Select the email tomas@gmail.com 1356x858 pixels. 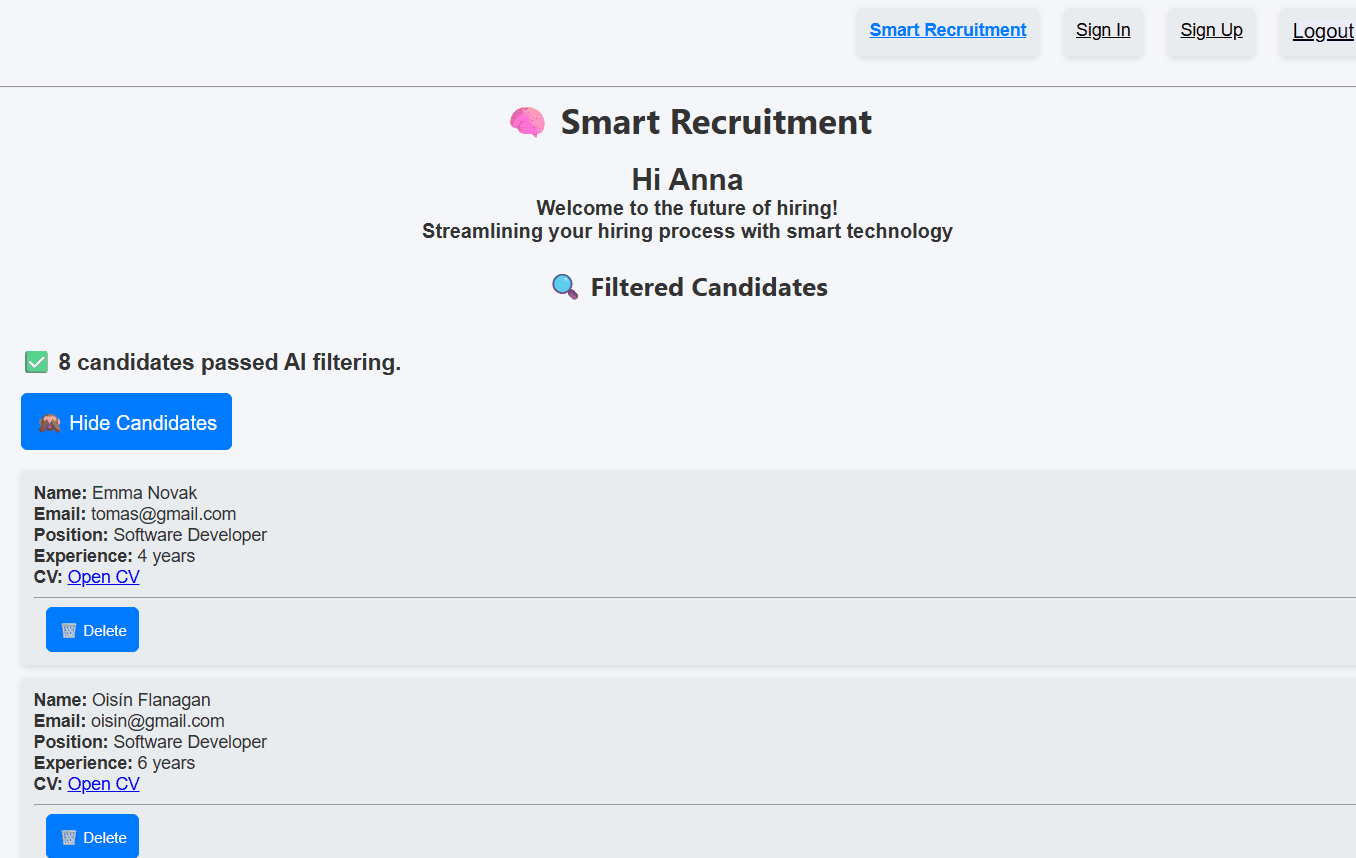tap(163, 514)
